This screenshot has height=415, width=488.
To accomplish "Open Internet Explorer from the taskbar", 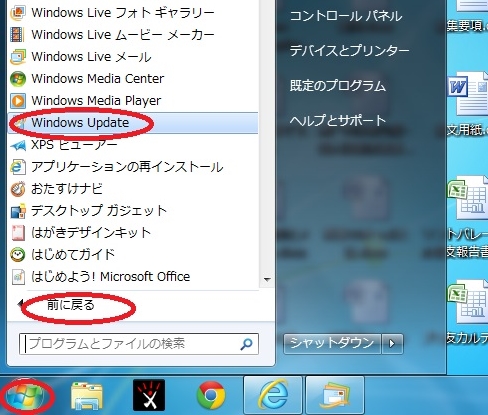I will (x=273, y=395).
